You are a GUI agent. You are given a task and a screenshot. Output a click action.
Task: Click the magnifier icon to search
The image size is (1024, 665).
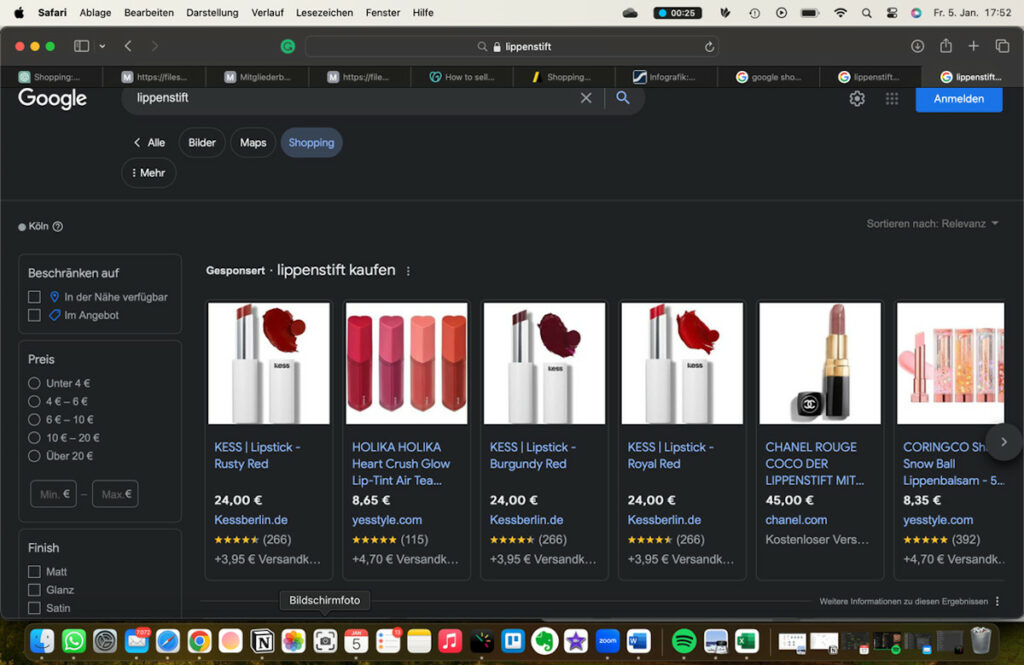pyautogui.click(x=622, y=99)
